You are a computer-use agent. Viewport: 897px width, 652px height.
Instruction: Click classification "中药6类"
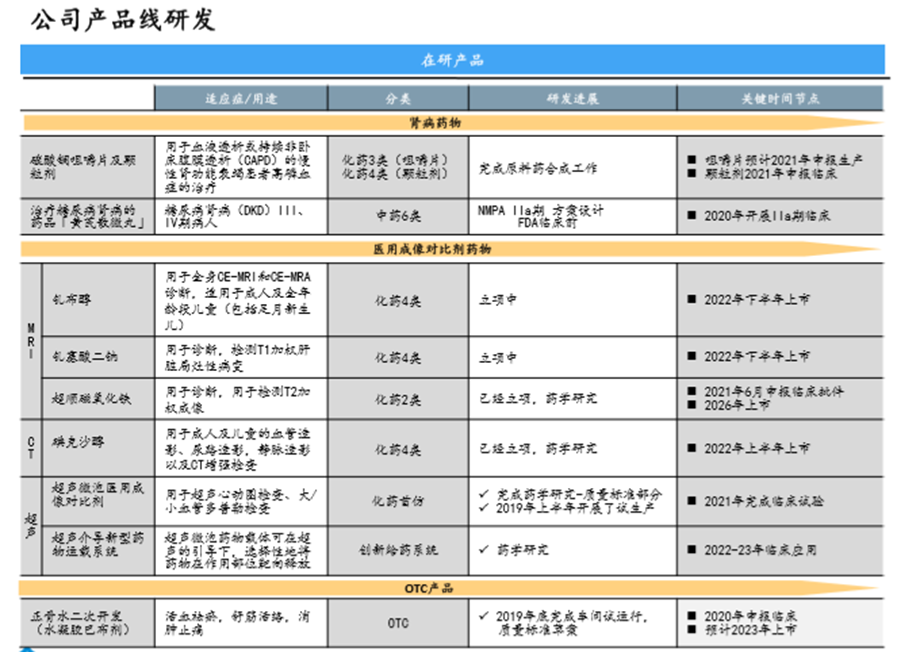click(398, 216)
